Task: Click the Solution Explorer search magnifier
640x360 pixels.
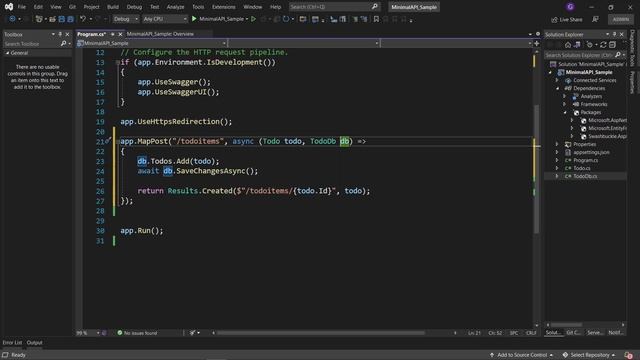Action: point(618,55)
